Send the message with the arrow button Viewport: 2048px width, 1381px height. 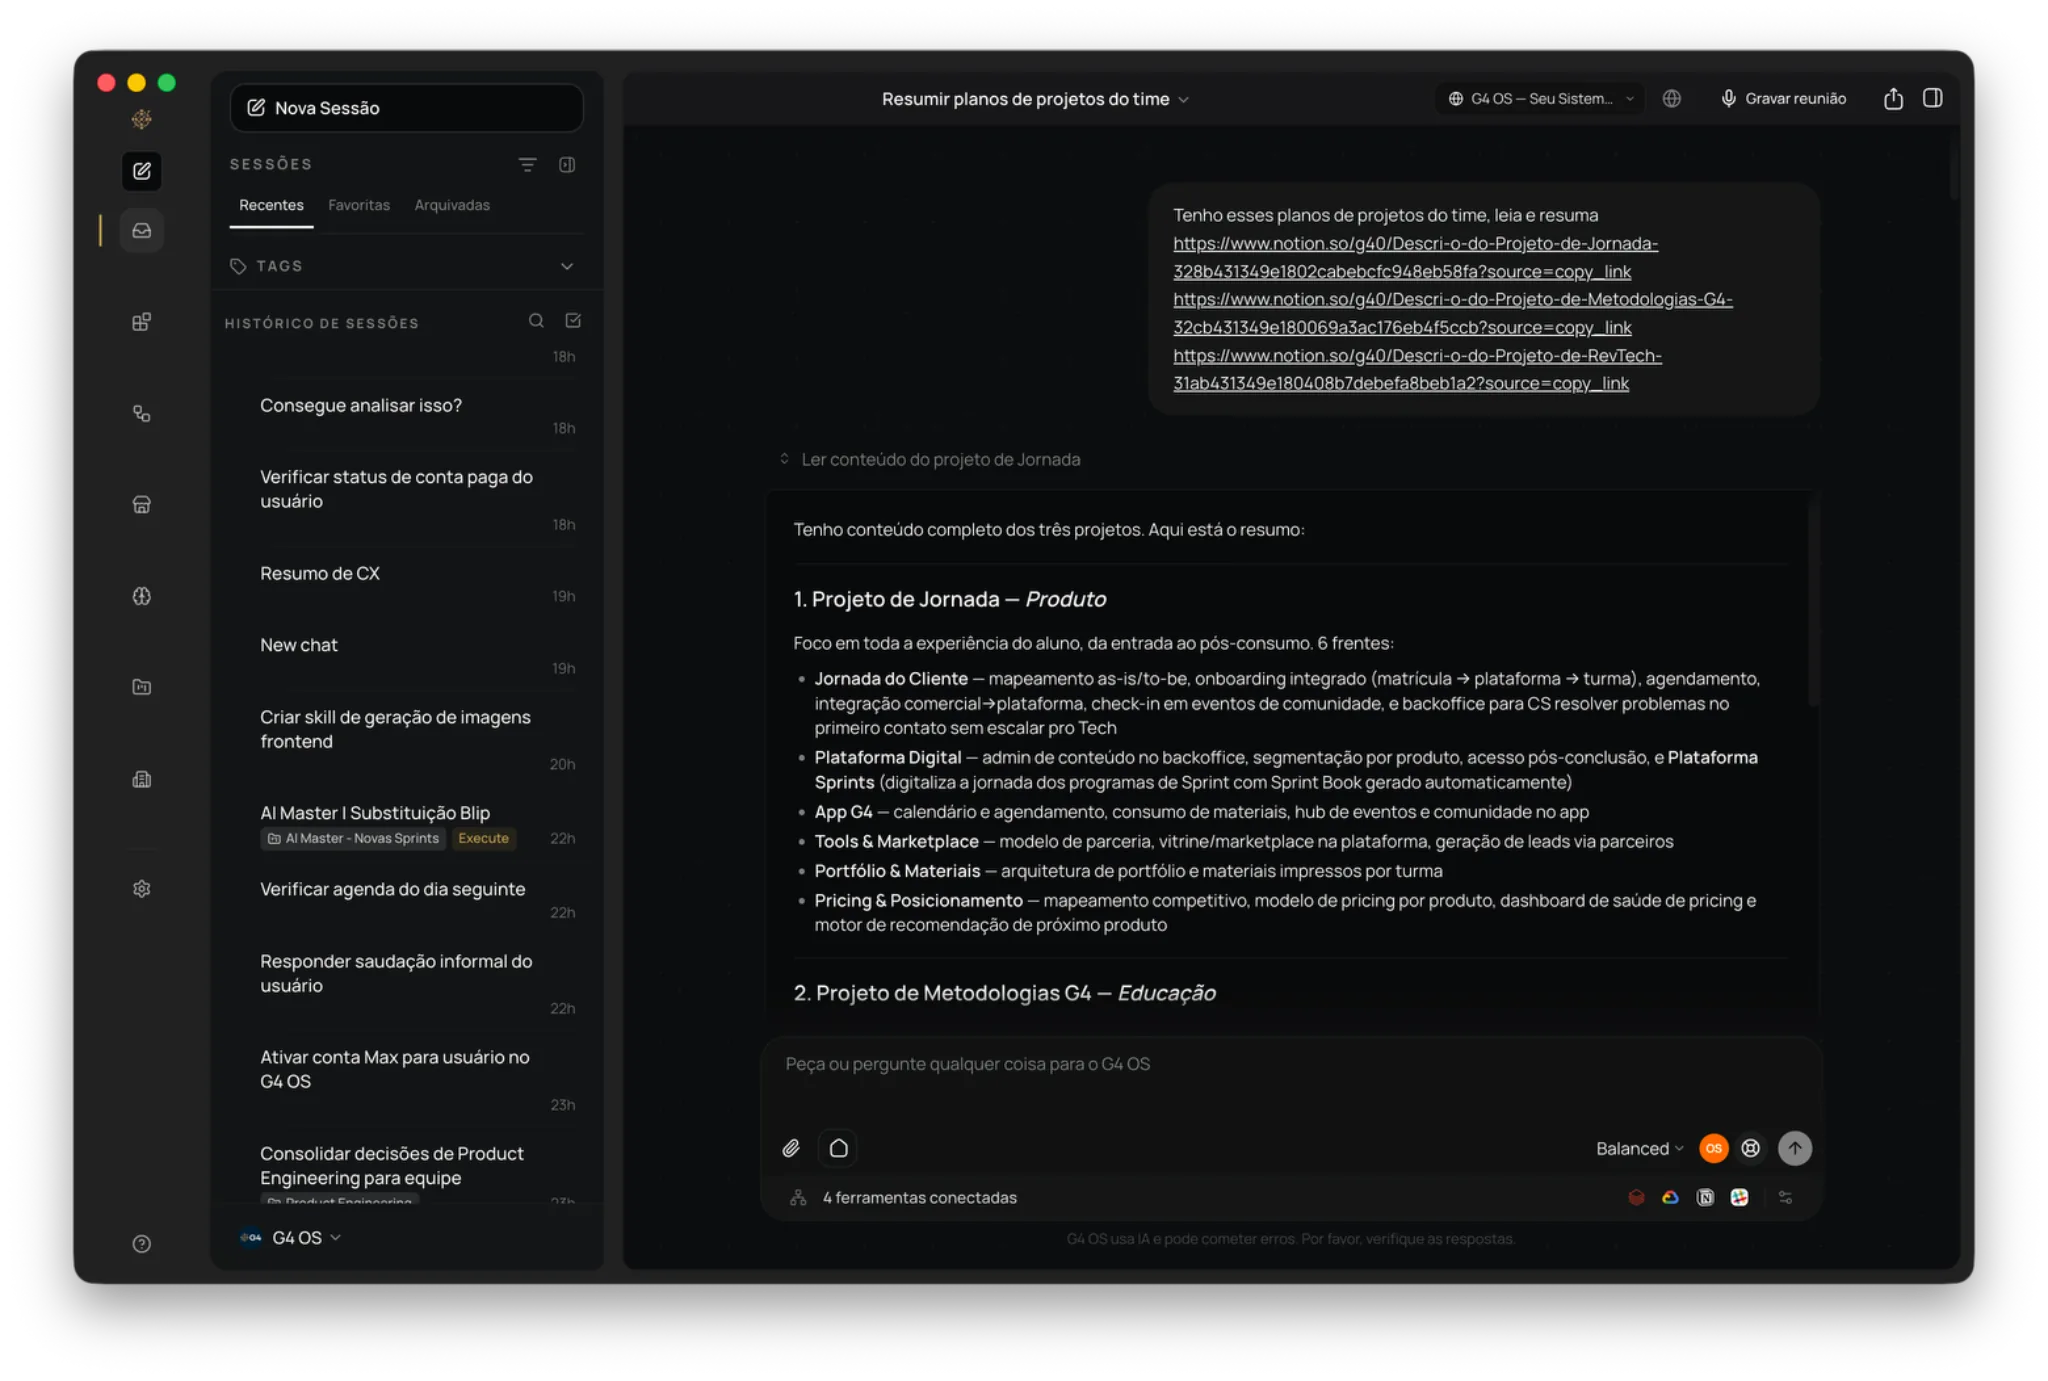[1795, 1148]
